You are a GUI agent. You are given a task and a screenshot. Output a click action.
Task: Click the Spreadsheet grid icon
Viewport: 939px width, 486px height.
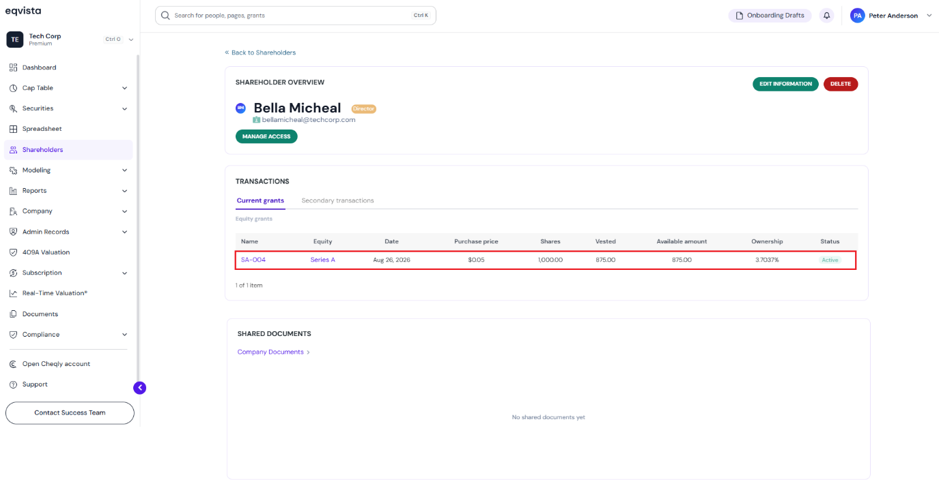[13, 129]
